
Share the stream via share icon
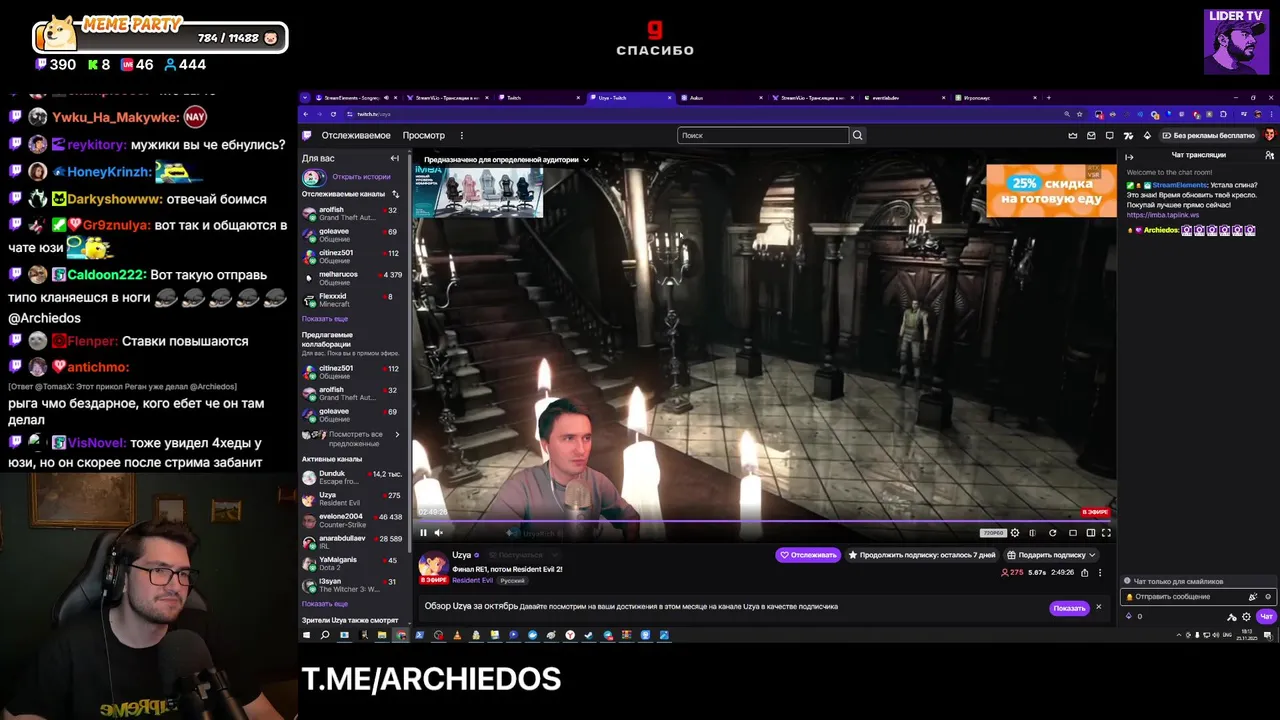(1084, 573)
